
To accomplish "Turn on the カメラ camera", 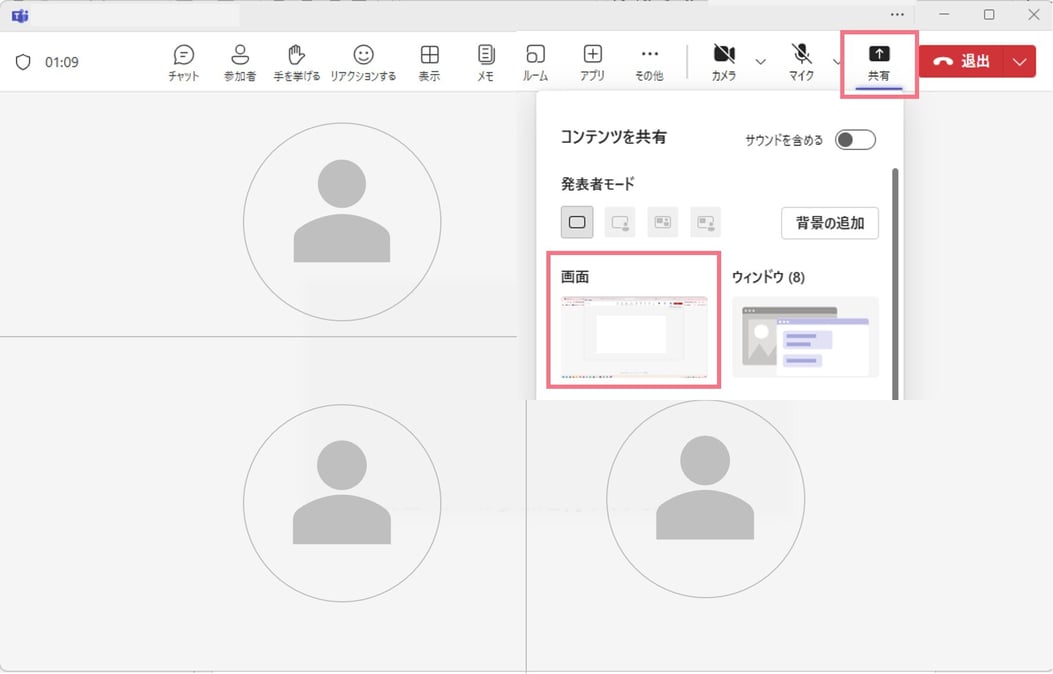I will pyautogui.click(x=724, y=63).
